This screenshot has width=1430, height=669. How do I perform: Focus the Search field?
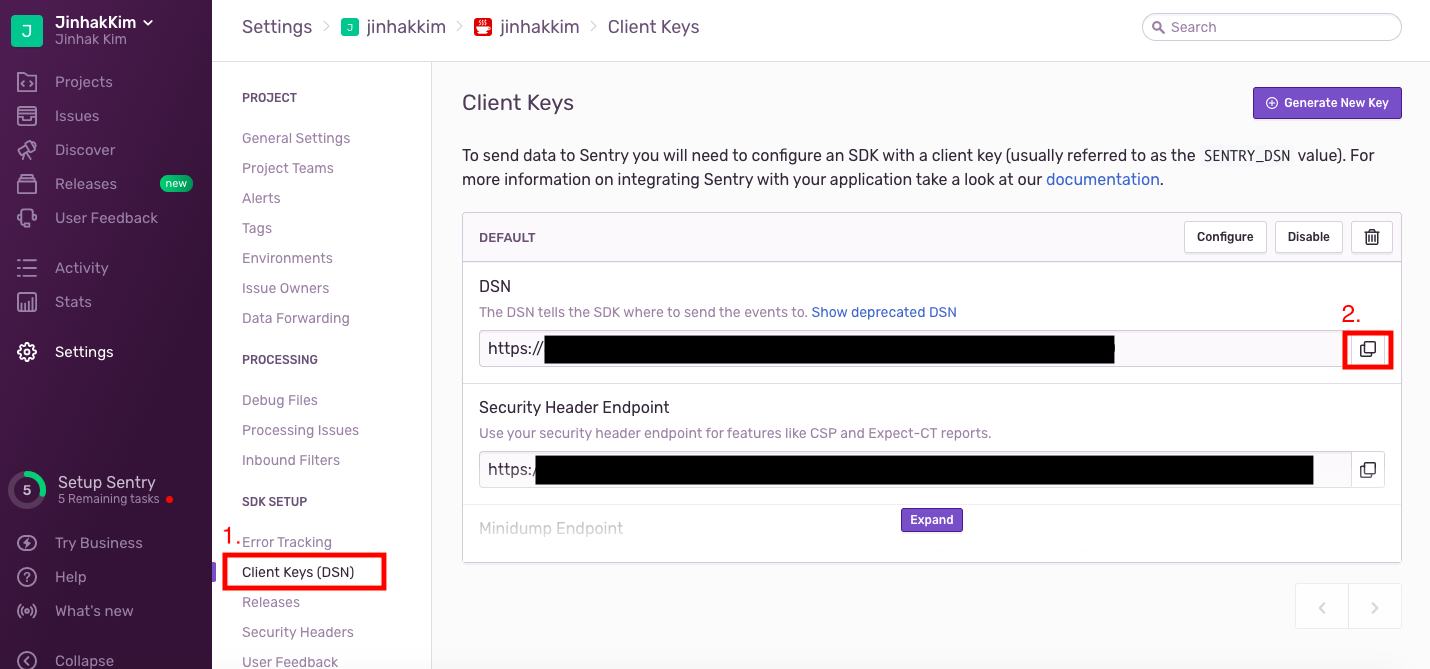coord(1271,27)
